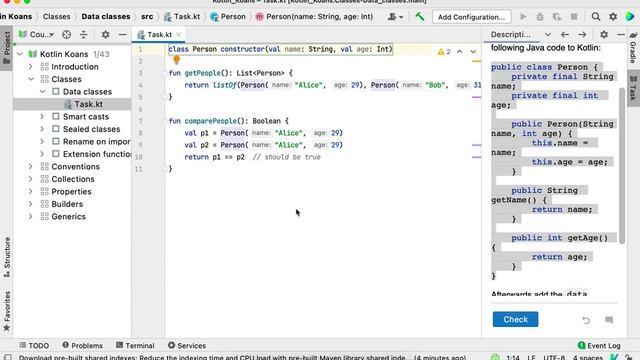
Task: Click Add Configuration button
Action: (471, 17)
